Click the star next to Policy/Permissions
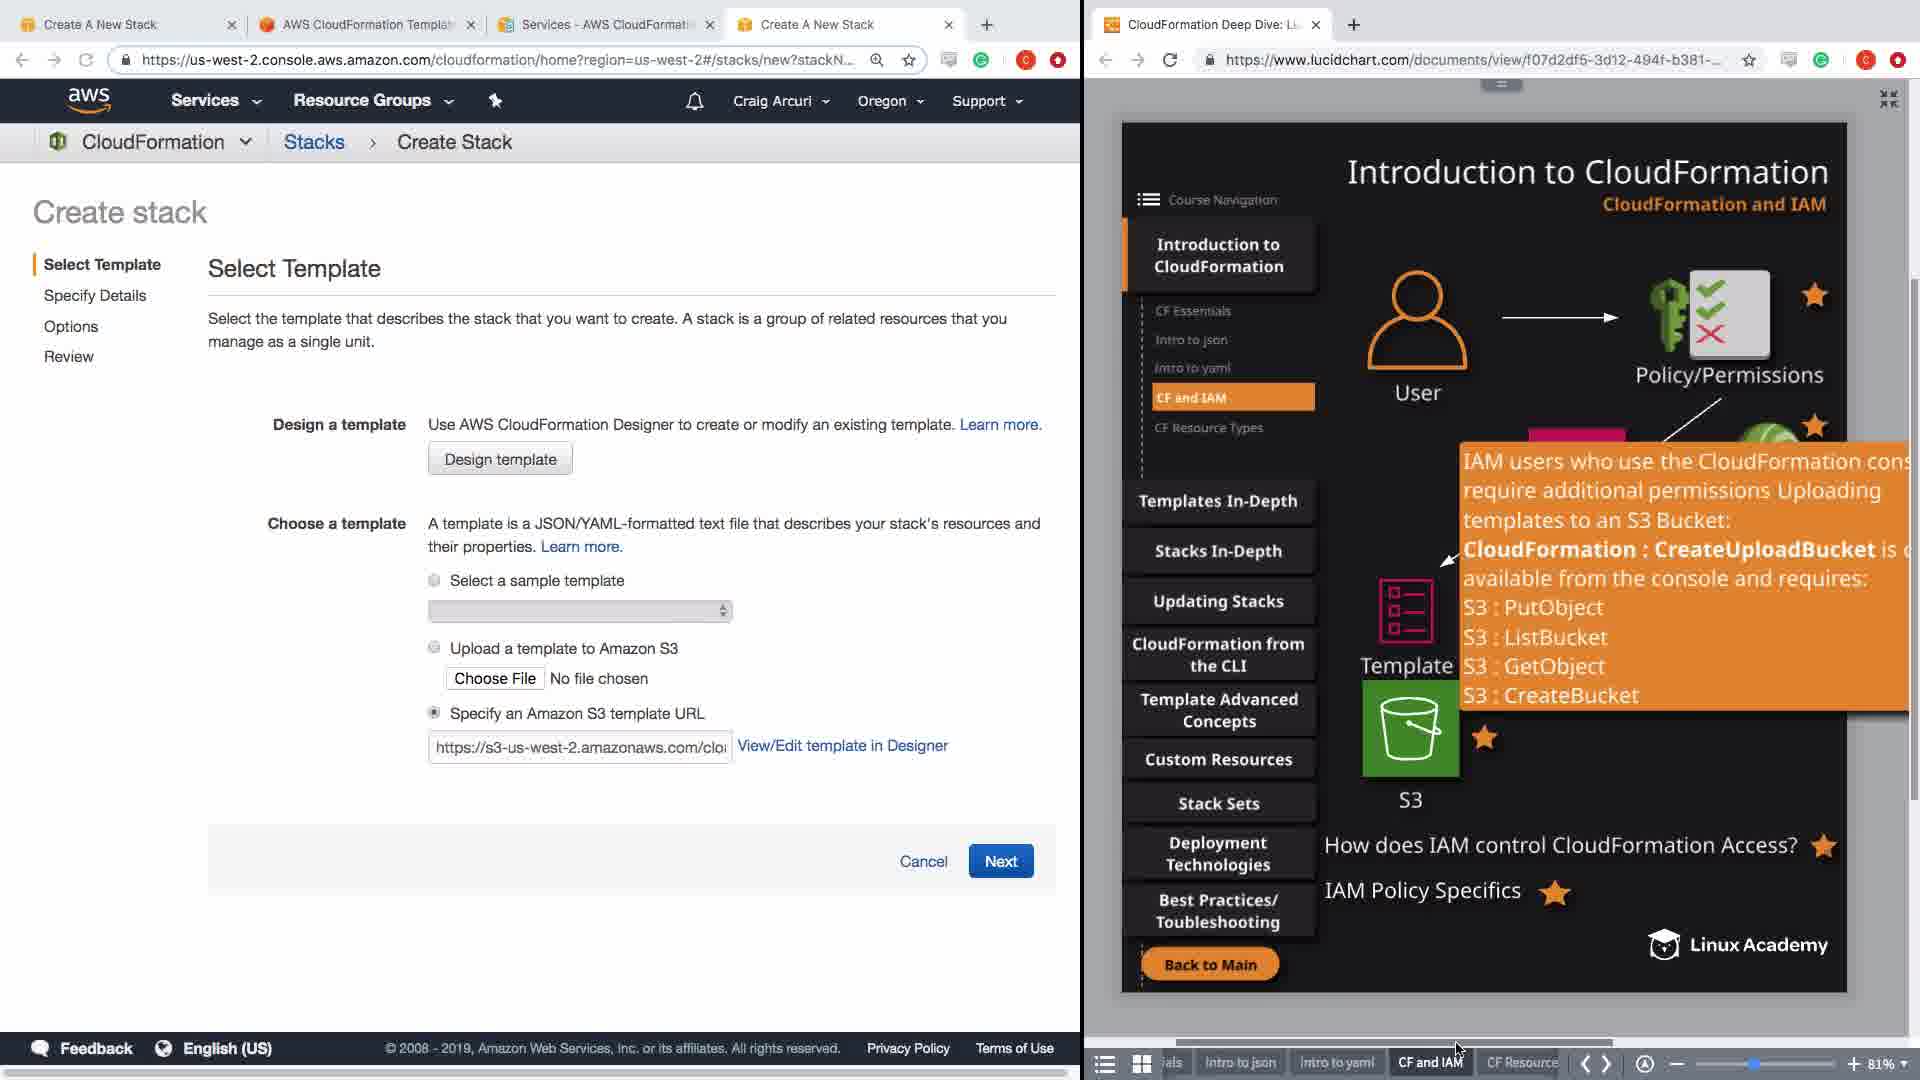Screen dimensions: 1920x1080 click(1814, 295)
